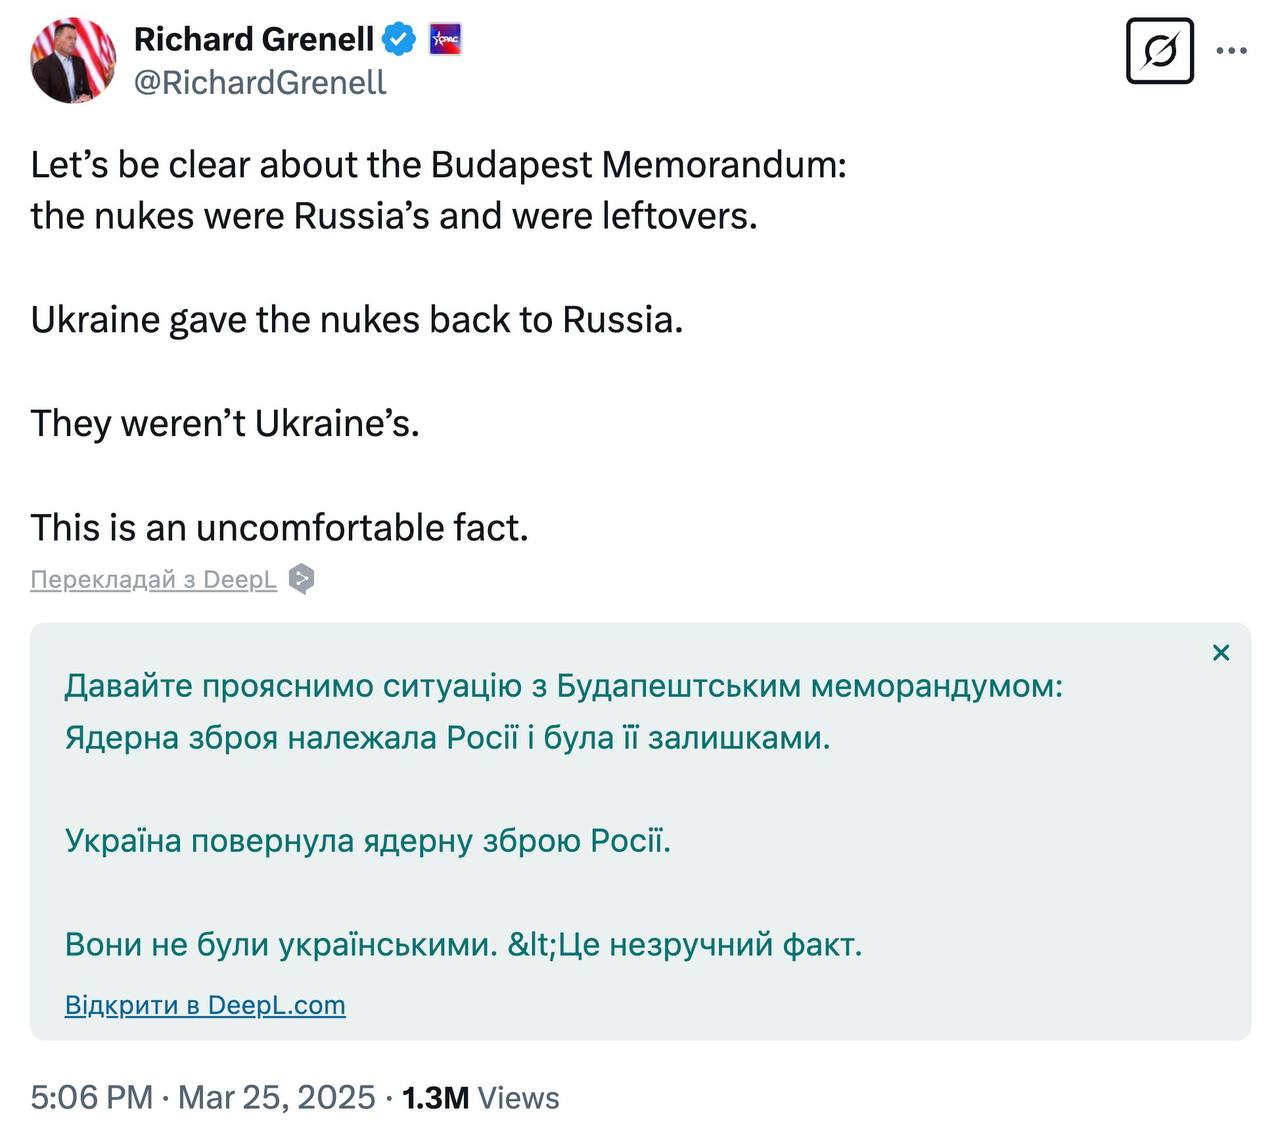Click the 'Ukraine gave the nukes back' sentence
This screenshot has height=1144, width=1280.
click(356, 319)
